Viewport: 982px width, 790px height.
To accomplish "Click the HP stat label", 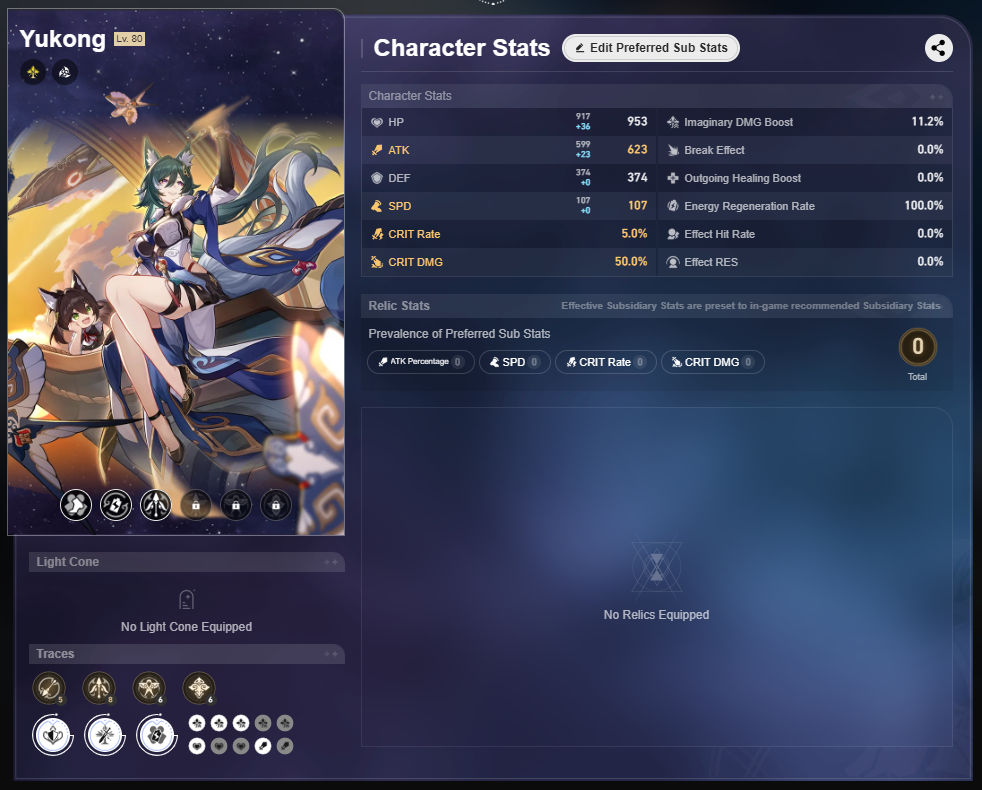I will click(x=396, y=122).
